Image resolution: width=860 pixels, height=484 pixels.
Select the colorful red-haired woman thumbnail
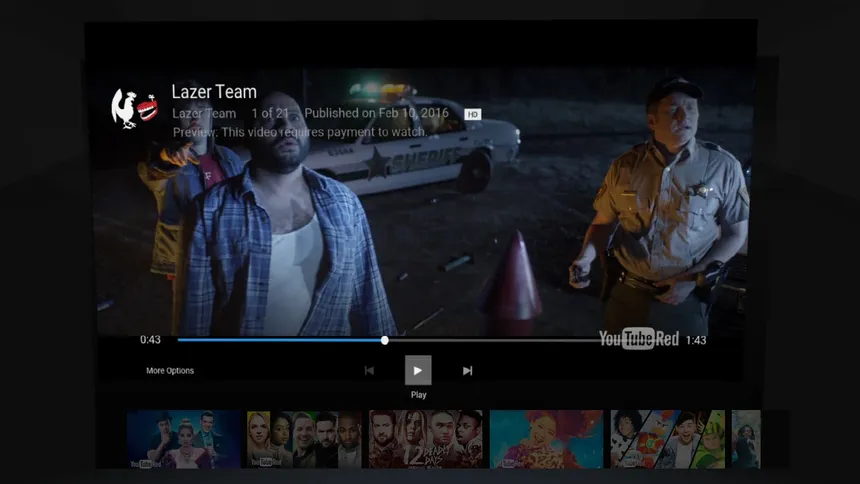click(546, 439)
